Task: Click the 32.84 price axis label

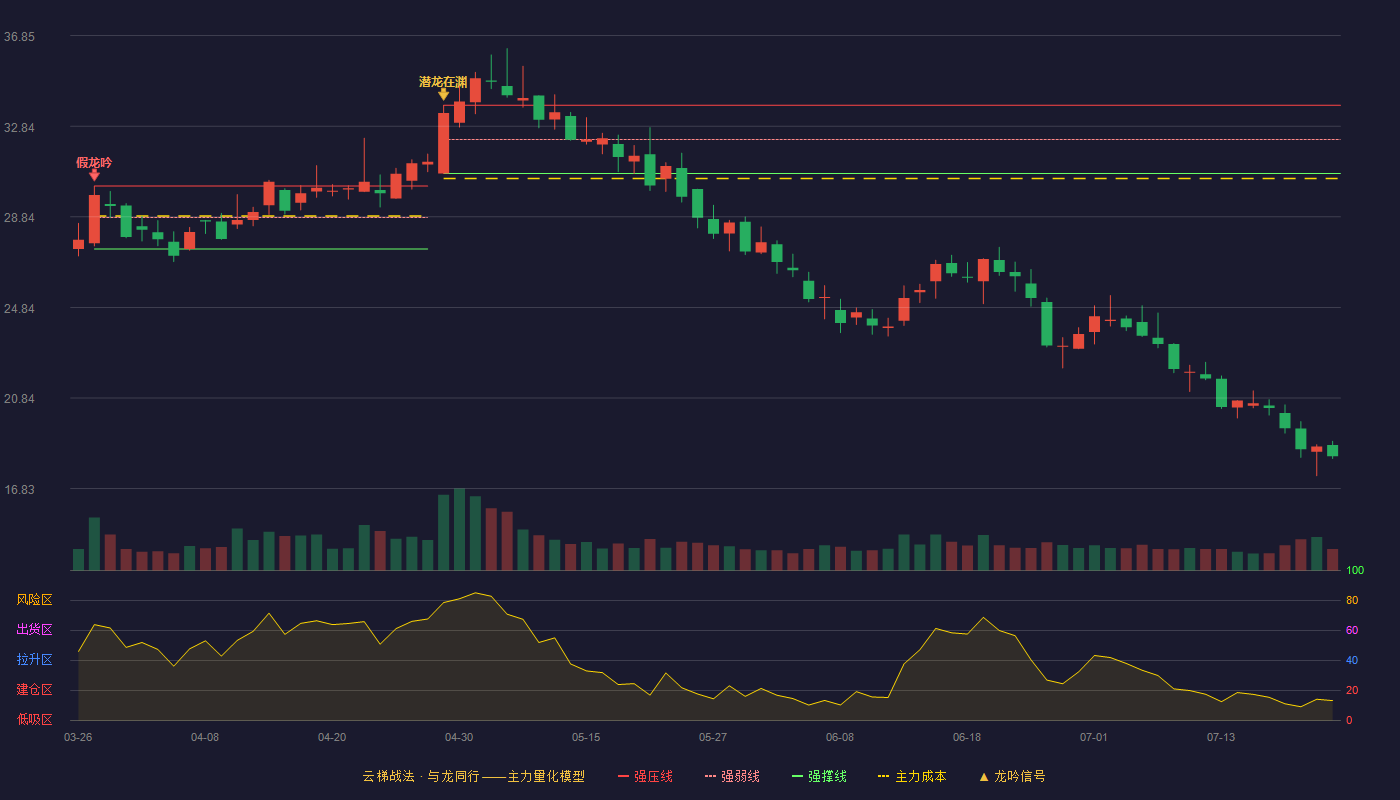Action: click(19, 128)
